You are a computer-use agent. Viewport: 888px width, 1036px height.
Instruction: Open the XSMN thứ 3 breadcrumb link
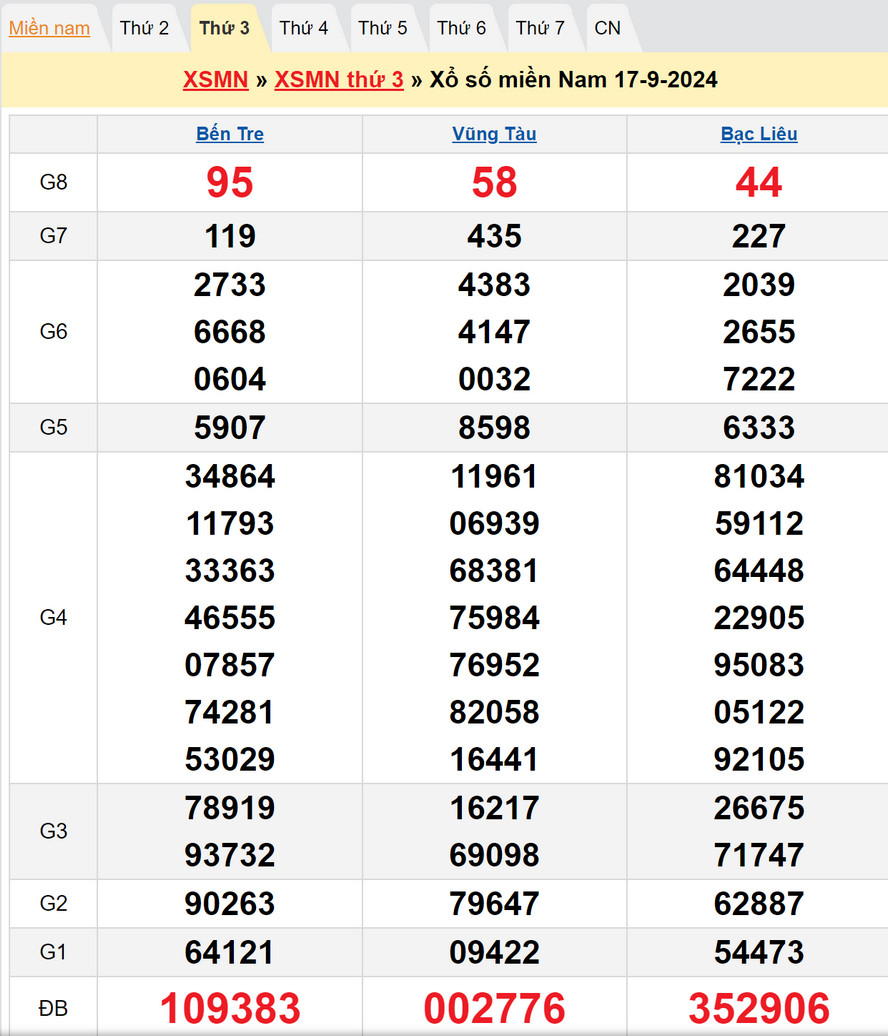tap(339, 80)
